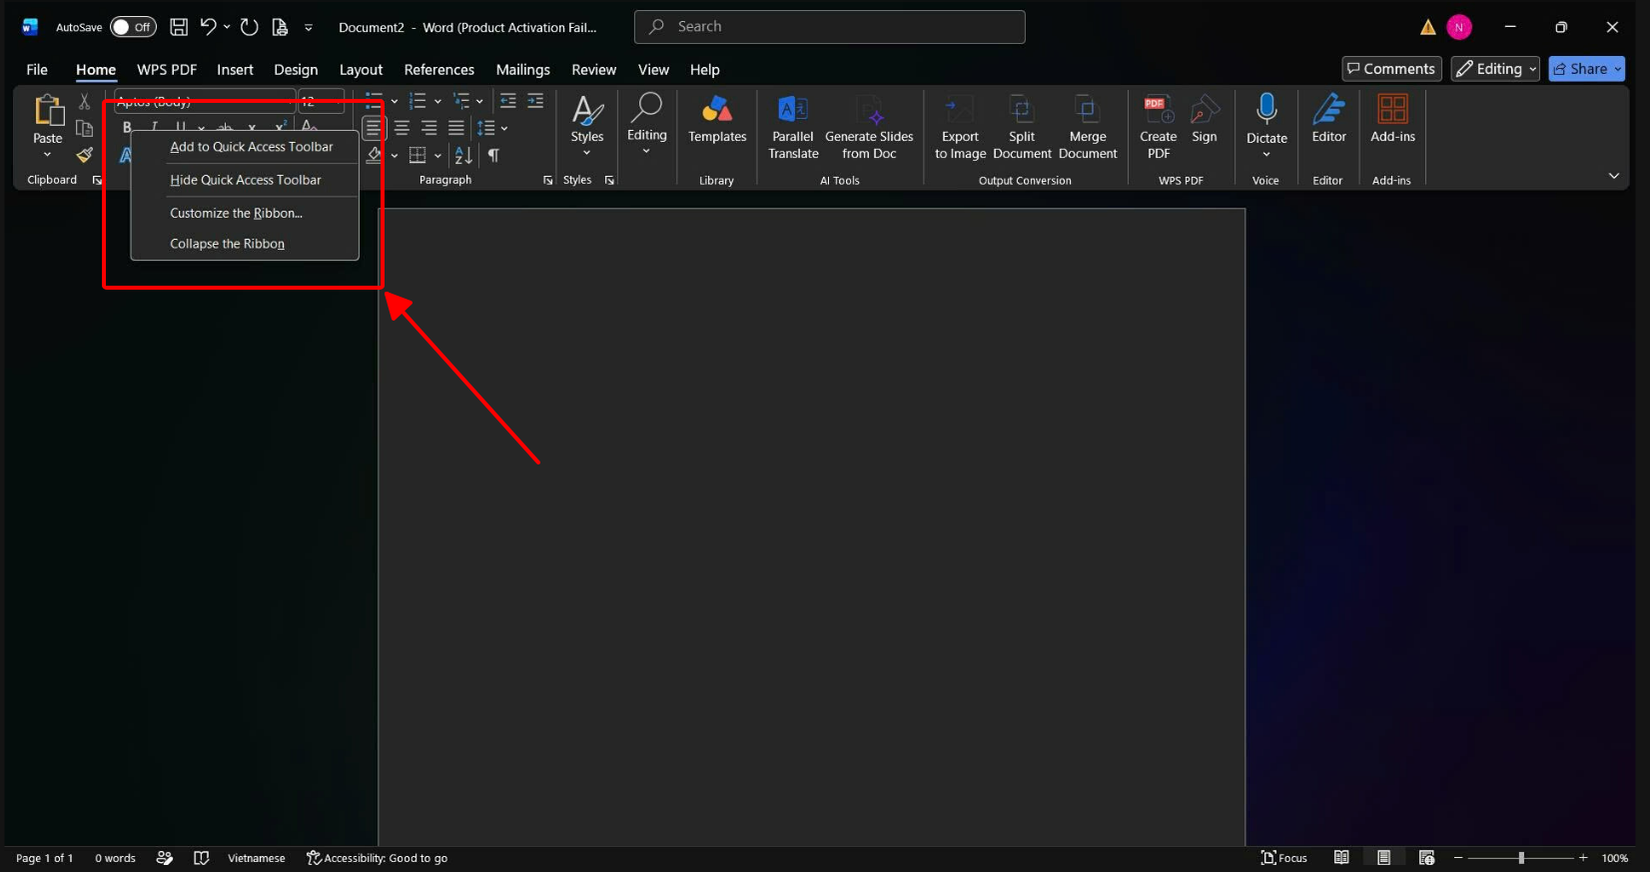
Task: Click the Create PDF icon
Action: point(1158,127)
